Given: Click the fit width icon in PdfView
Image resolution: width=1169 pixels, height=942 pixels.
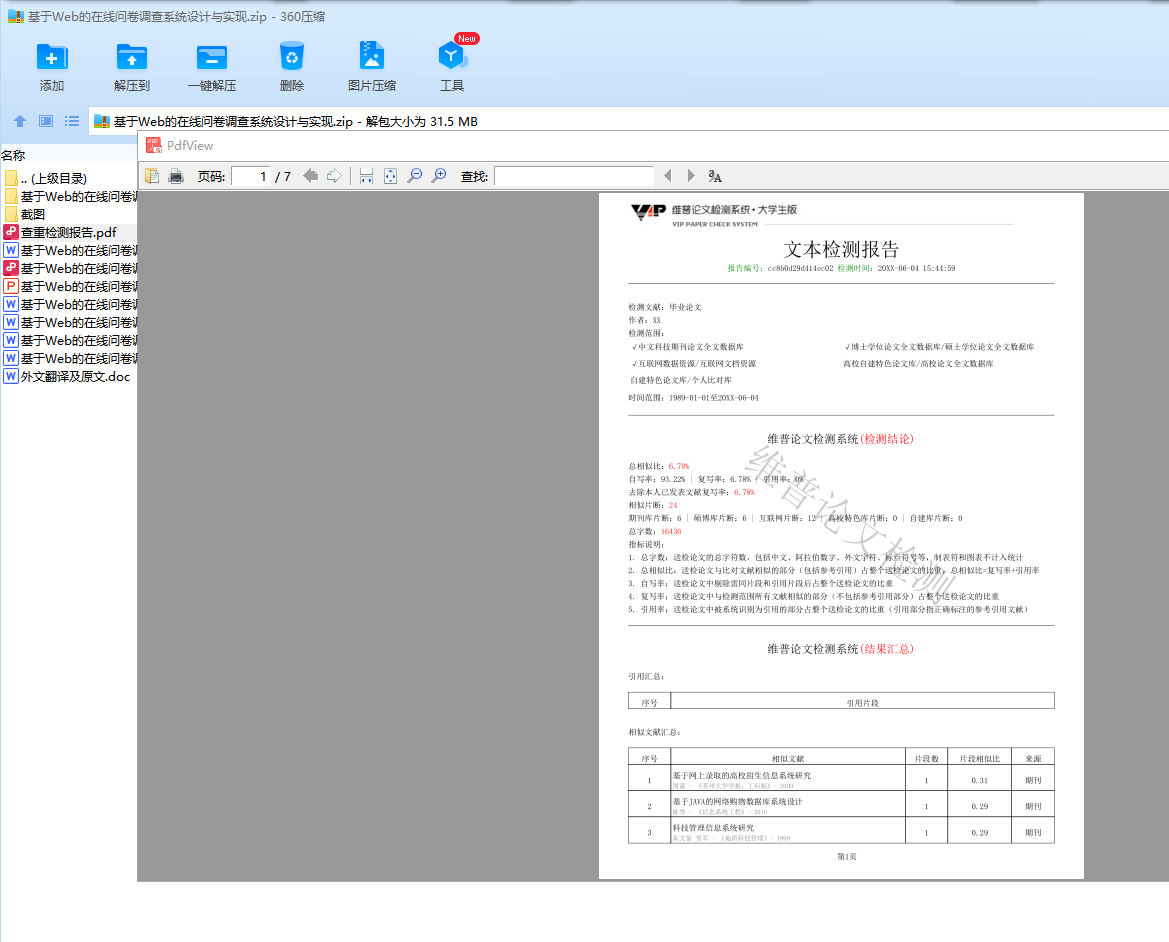Looking at the screenshot, I should 366,176.
